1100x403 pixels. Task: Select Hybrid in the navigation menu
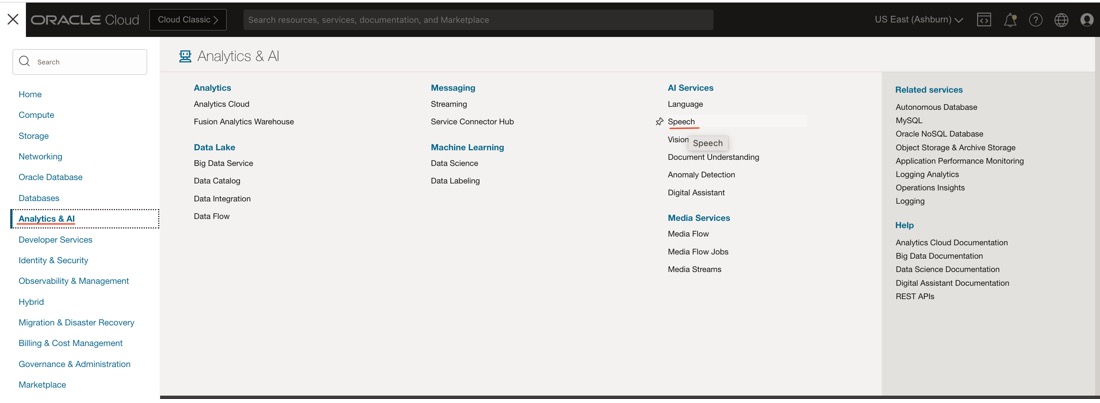coord(31,302)
